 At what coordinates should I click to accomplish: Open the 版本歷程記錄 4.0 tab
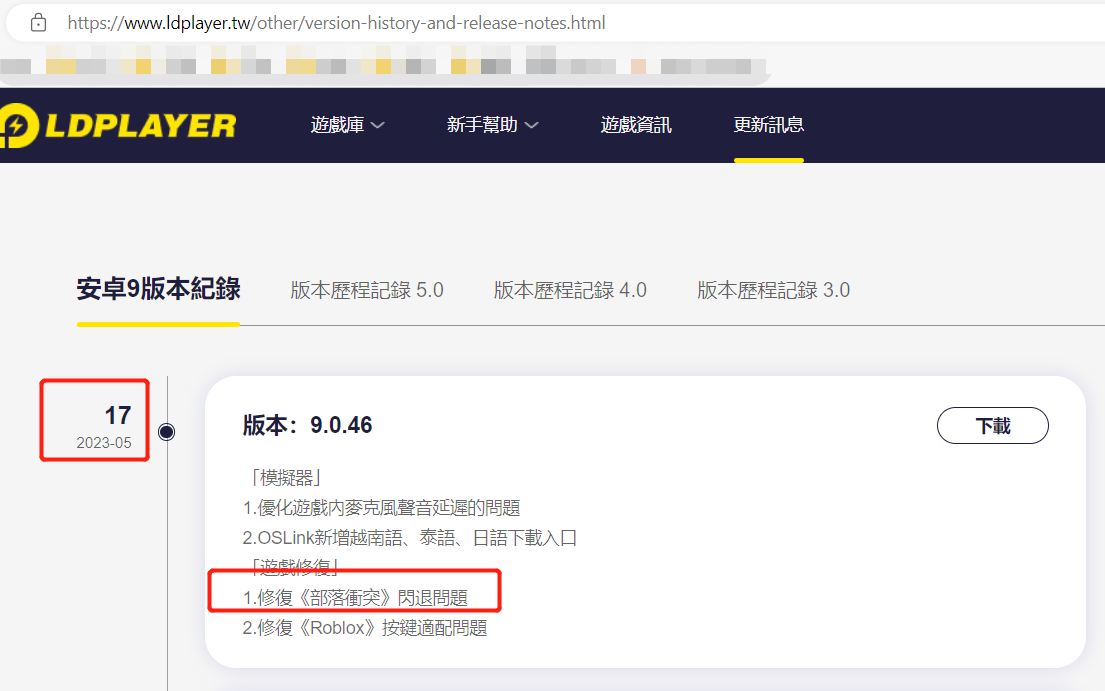point(570,290)
